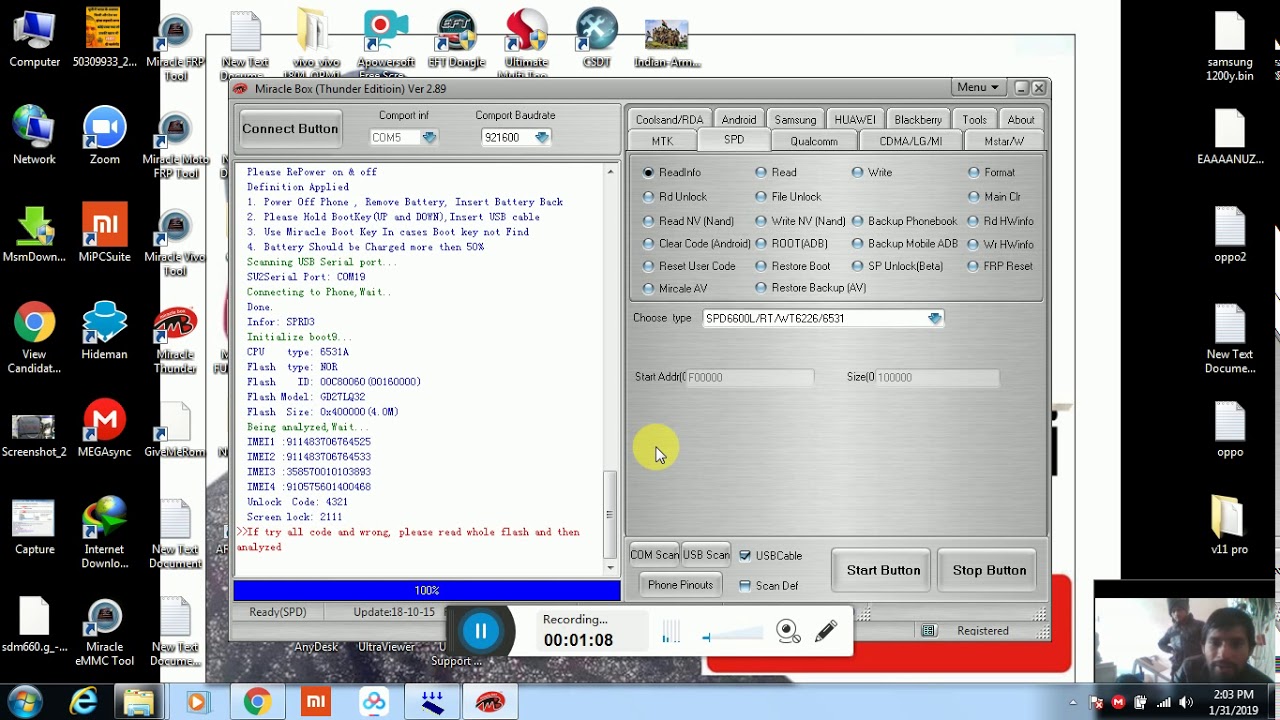The height and width of the screenshot is (720, 1280).
Task: Switch to the Android tab
Action: [x=739, y=120]
